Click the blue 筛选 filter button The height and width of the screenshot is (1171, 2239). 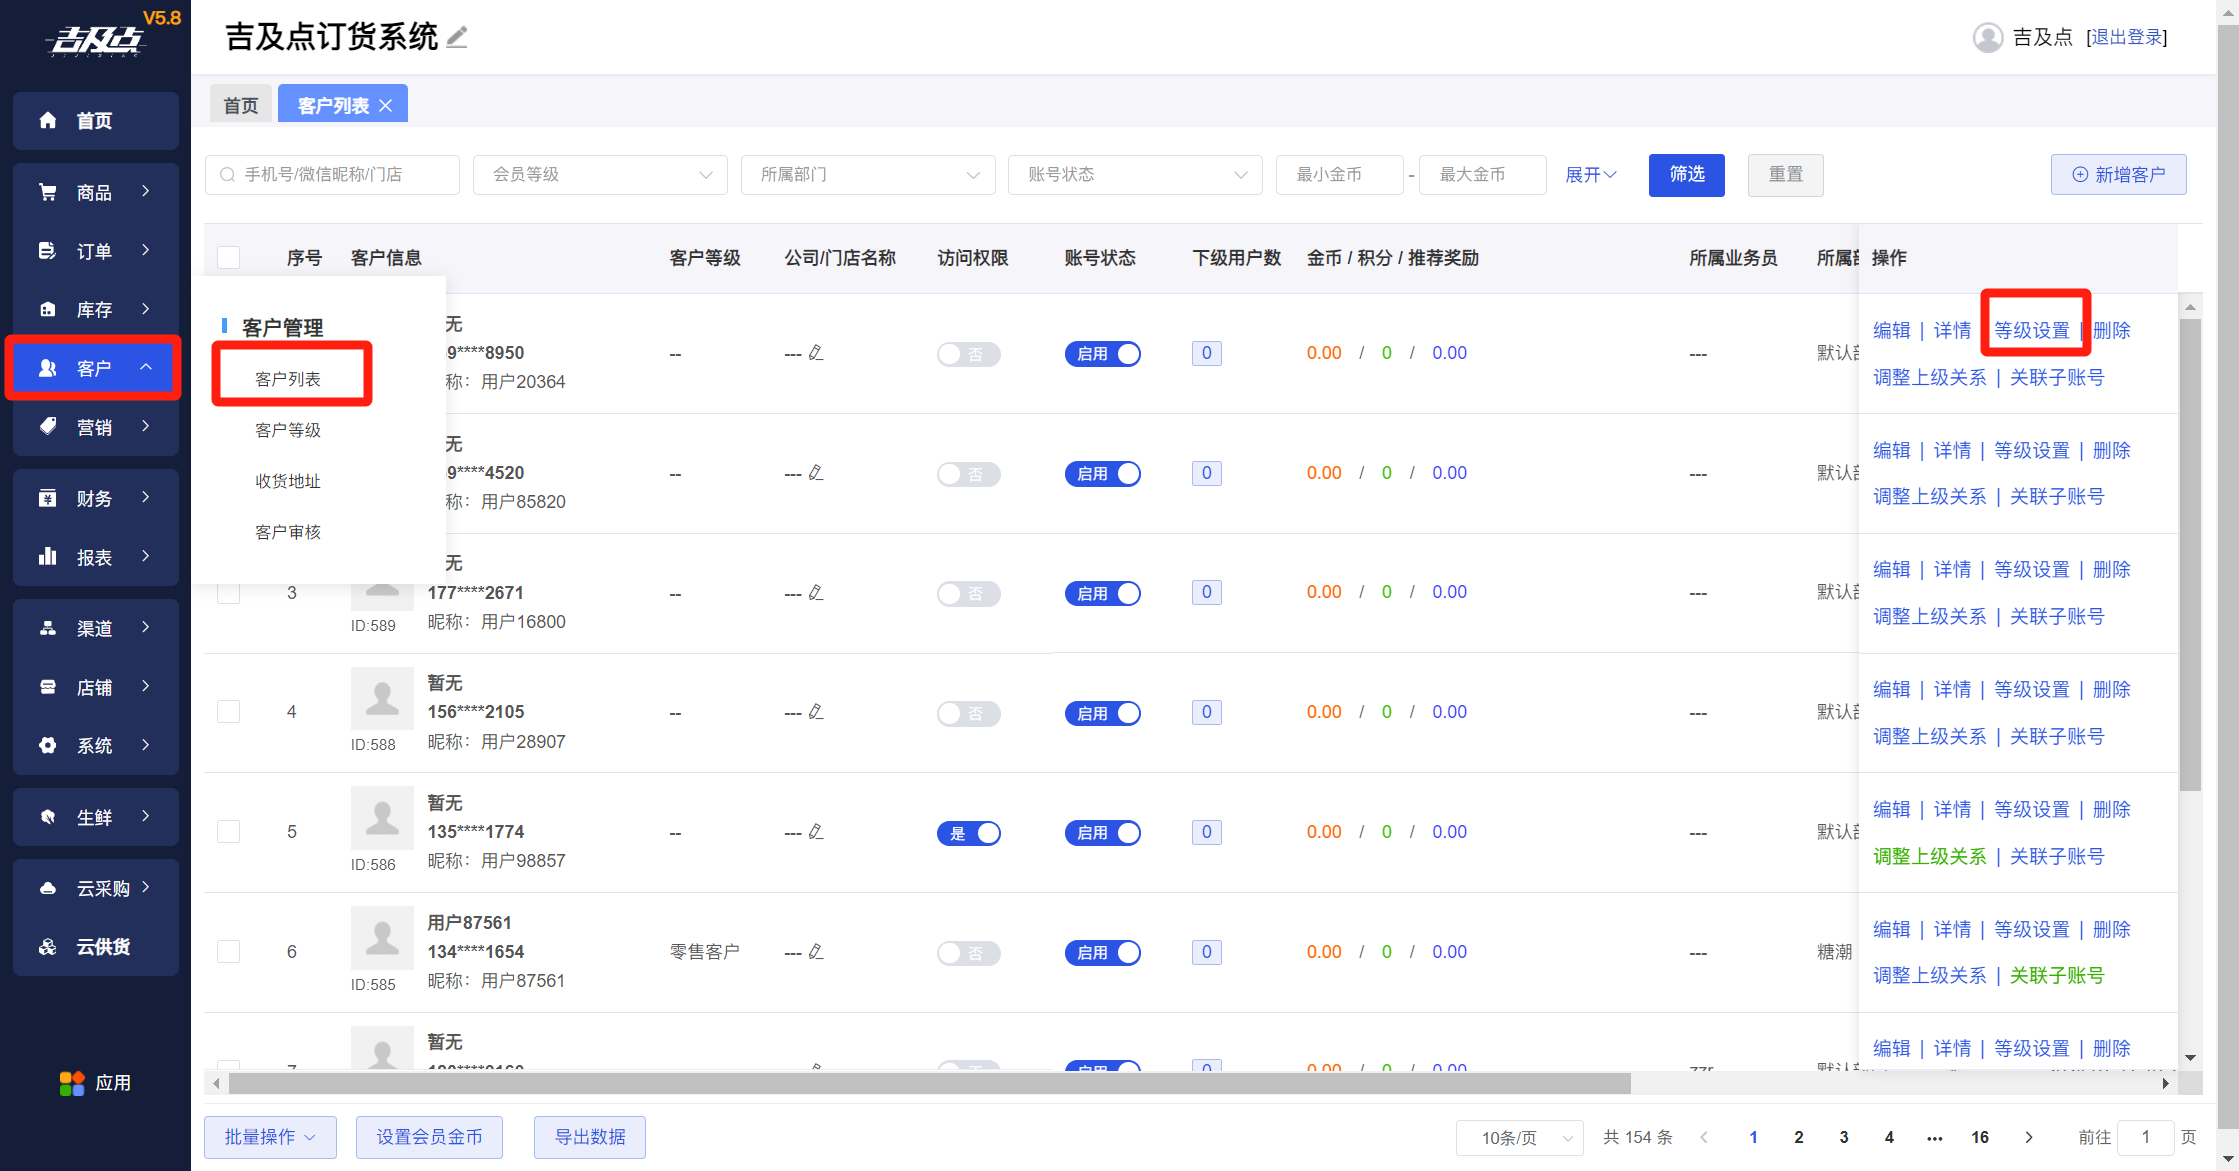click(1686, 175)
